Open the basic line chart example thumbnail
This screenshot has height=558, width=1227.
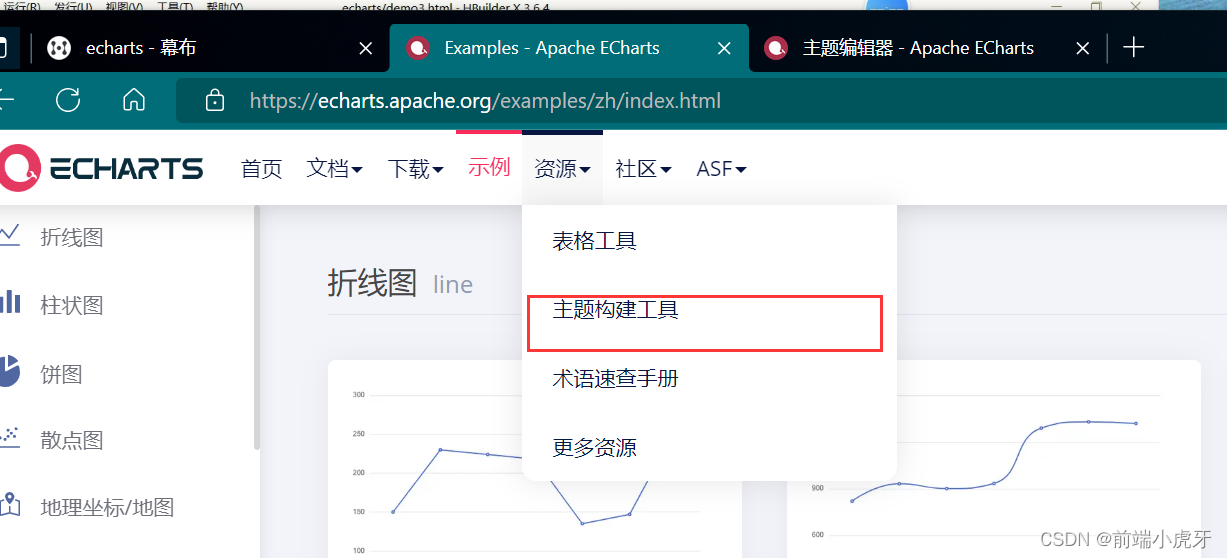535,459
